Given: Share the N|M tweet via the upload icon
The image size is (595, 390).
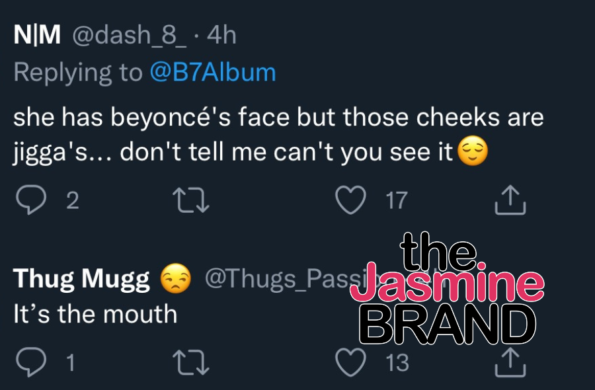Looking at the screenshot, I should [510, 200].
